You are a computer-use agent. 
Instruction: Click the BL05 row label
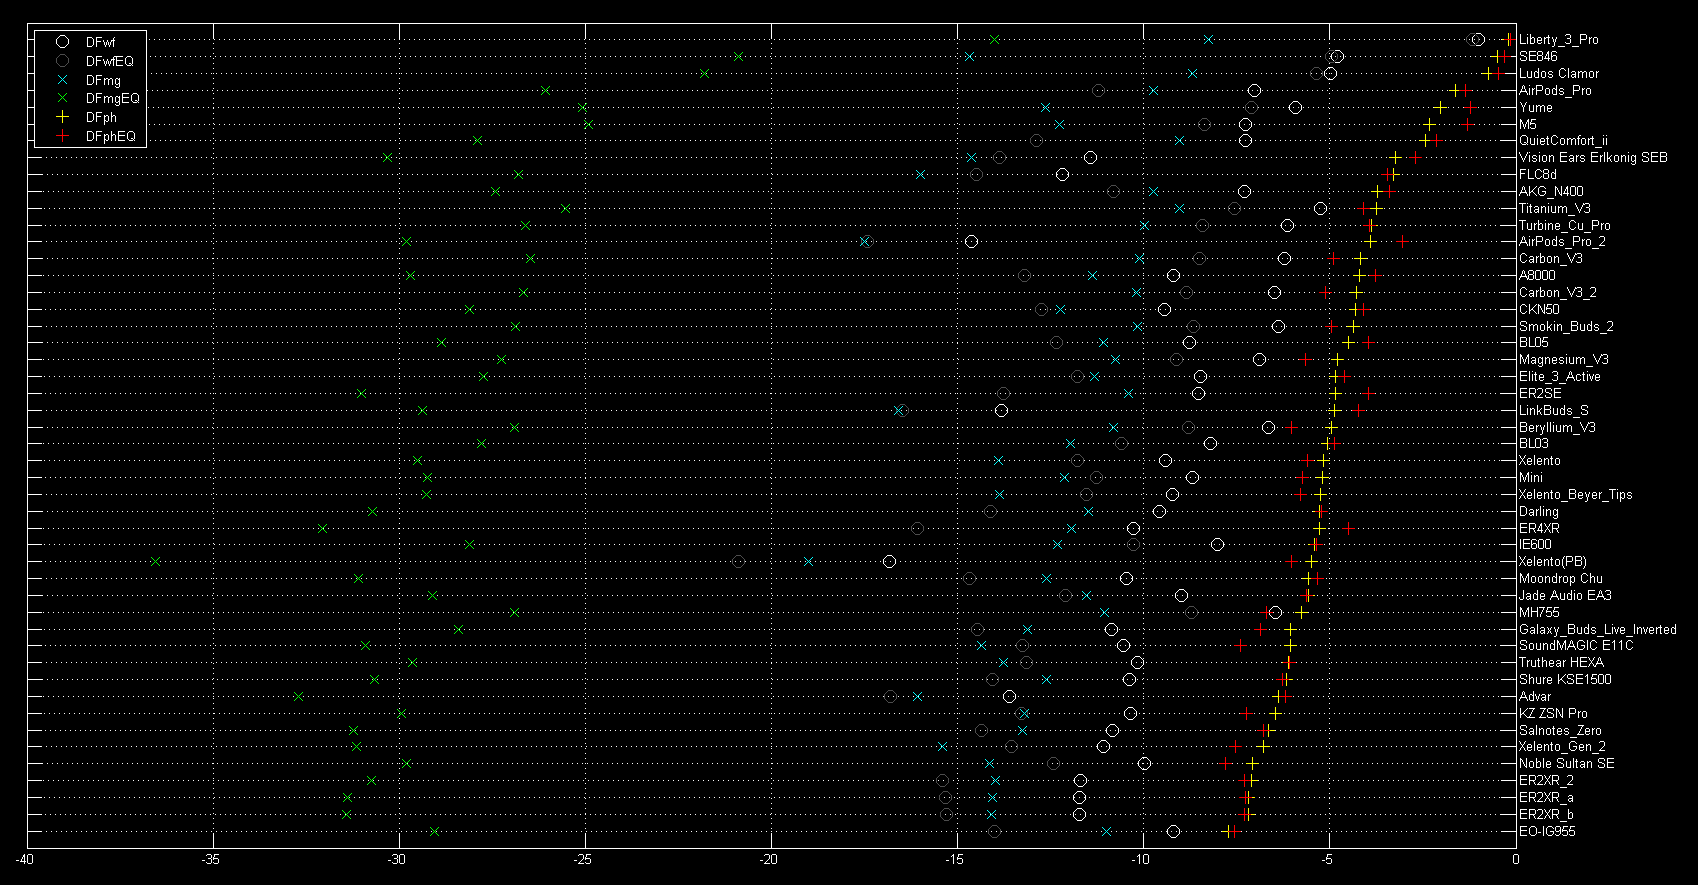point(1534,343)
